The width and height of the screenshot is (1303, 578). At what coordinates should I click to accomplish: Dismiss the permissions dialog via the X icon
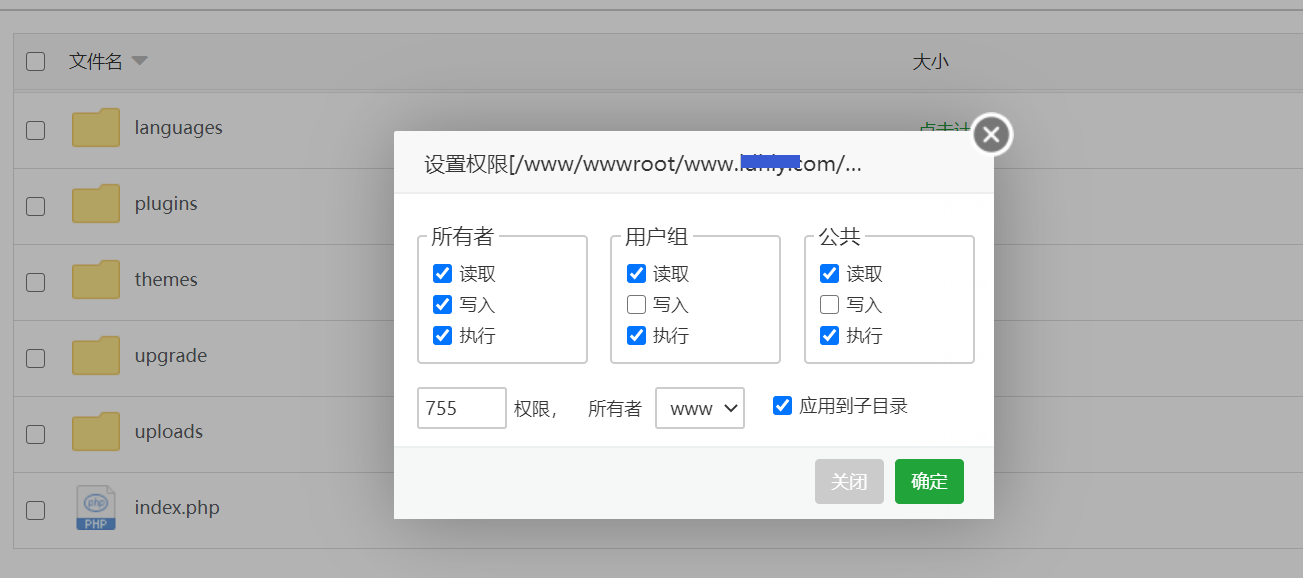(x=990, y=133)
